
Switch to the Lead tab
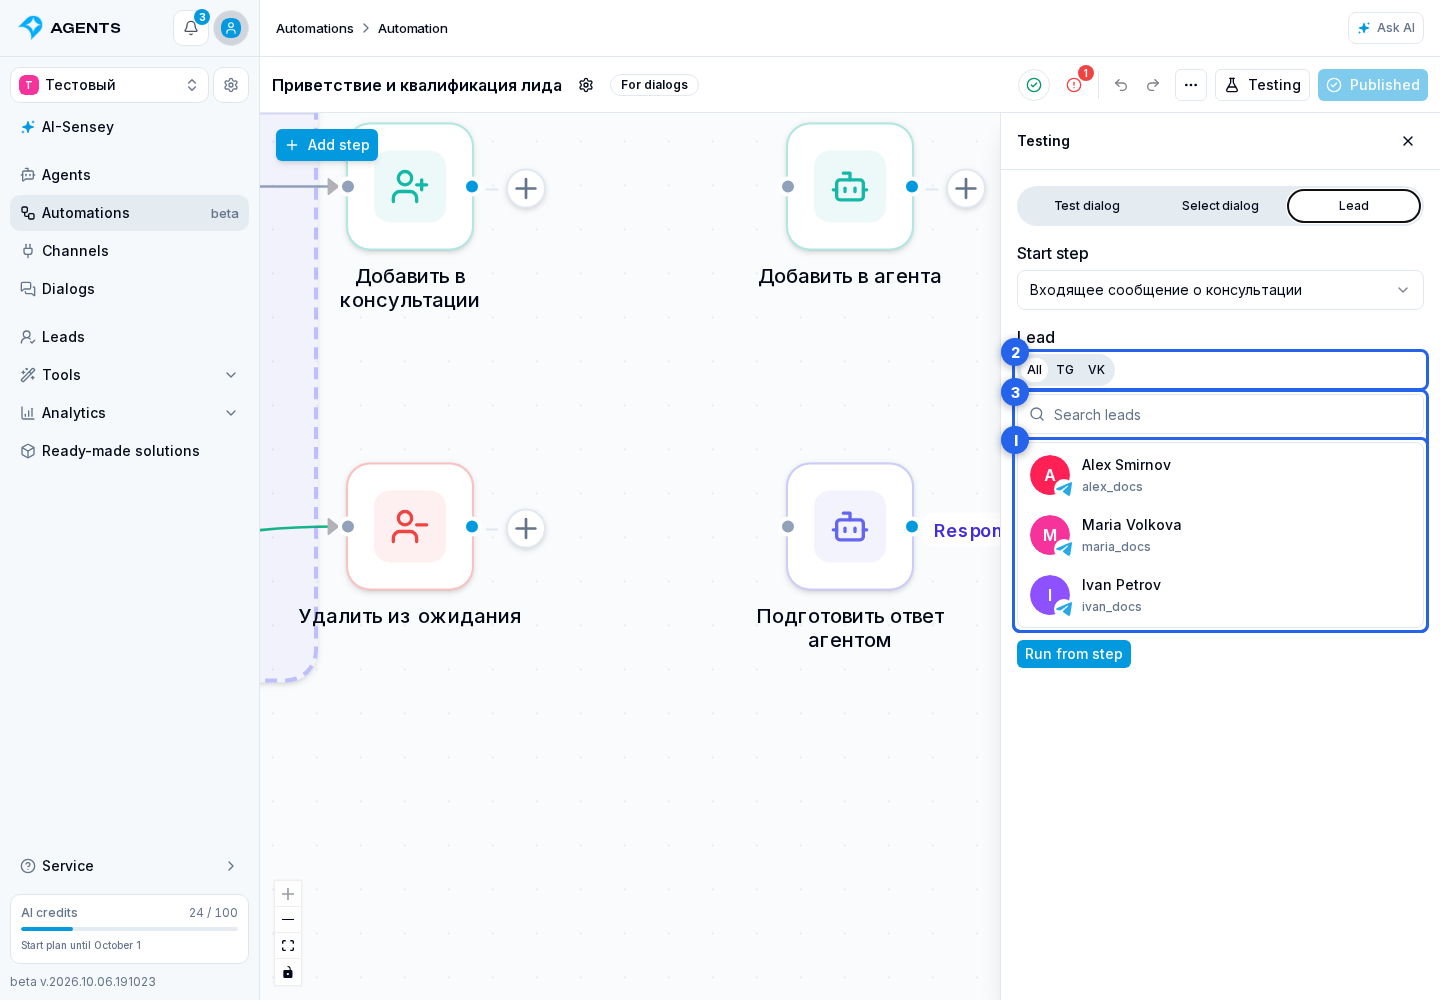pyautogui.click(x=1354, y=206)
